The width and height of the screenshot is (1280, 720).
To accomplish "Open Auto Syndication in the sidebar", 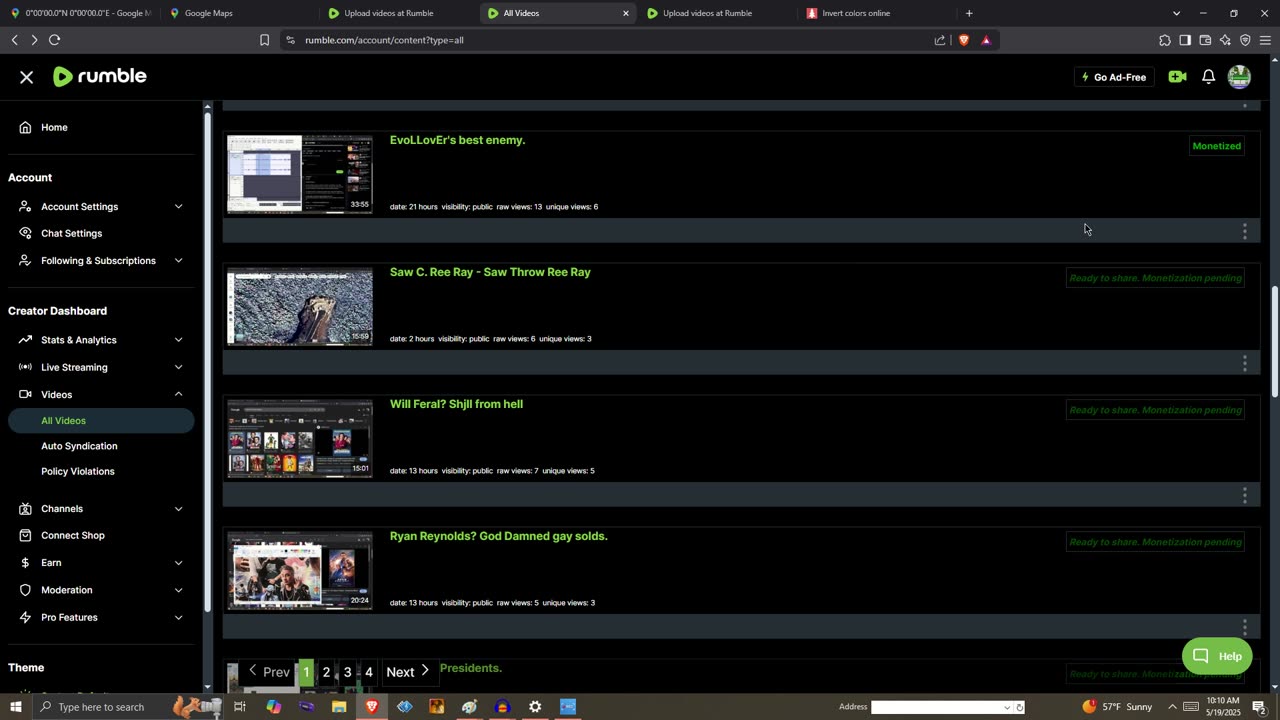I will click(x=79, y=446).
